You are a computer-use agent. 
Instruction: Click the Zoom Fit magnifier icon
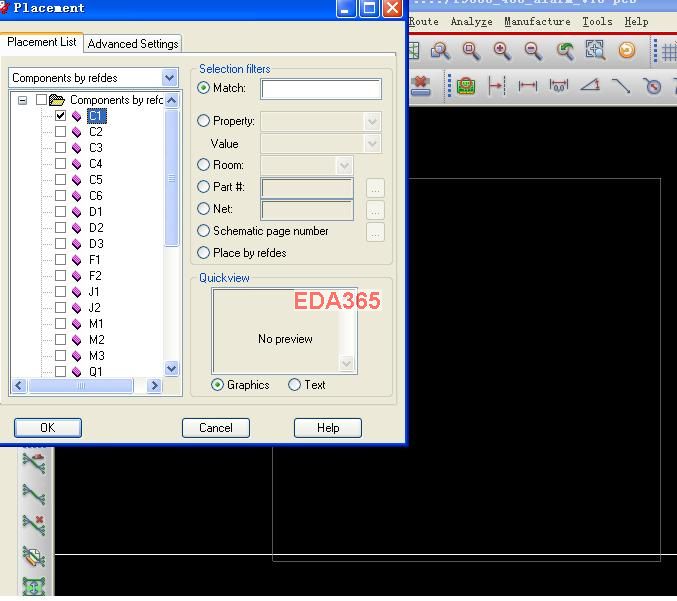pyautogui.click(x=471, y=51)
